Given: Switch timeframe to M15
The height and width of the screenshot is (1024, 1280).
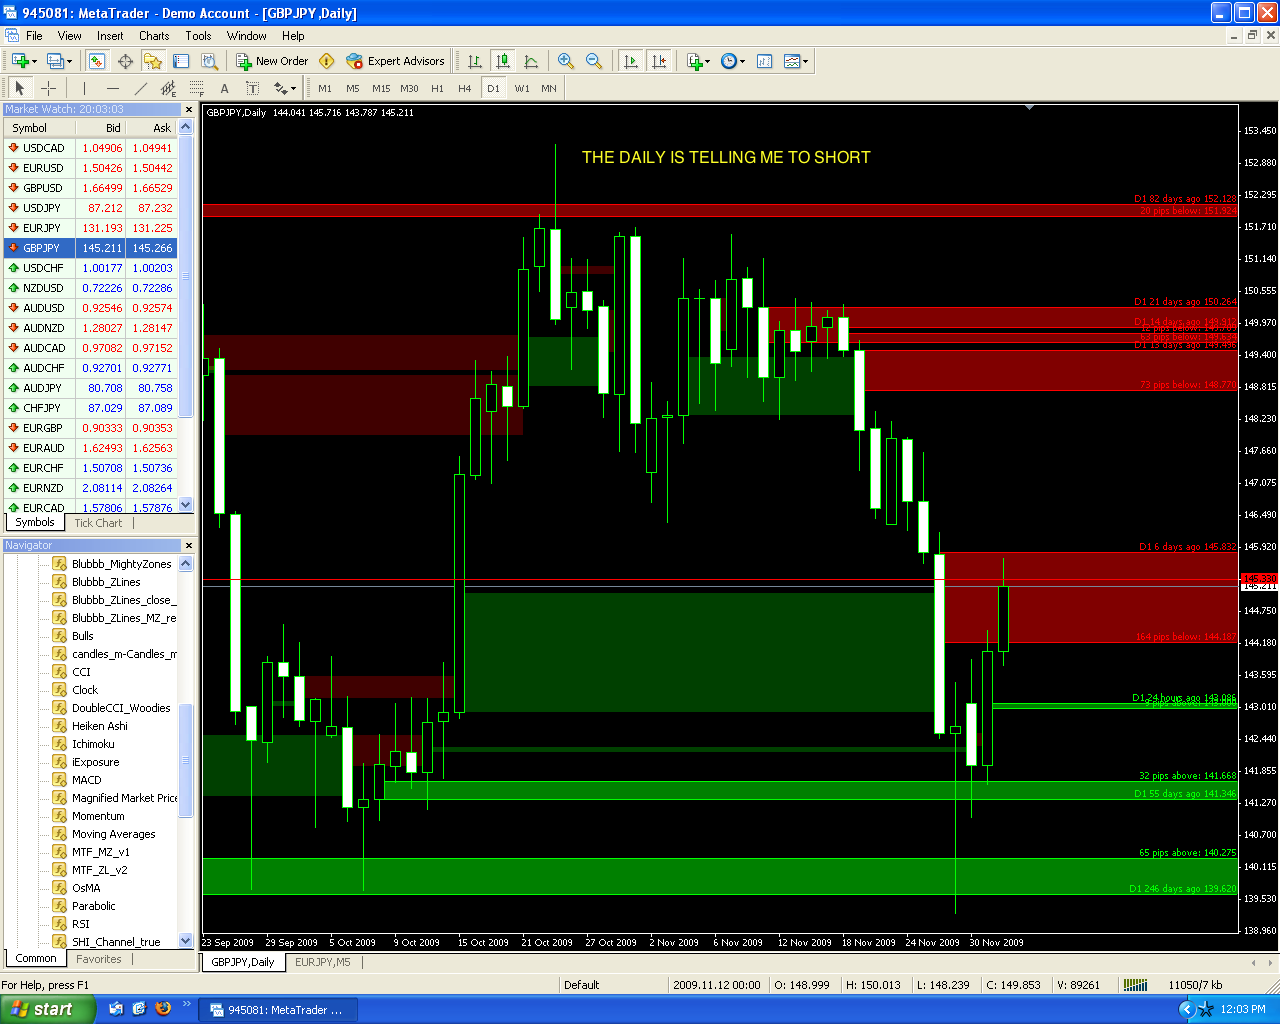Looking at the screenshot, I should [381, 88].
